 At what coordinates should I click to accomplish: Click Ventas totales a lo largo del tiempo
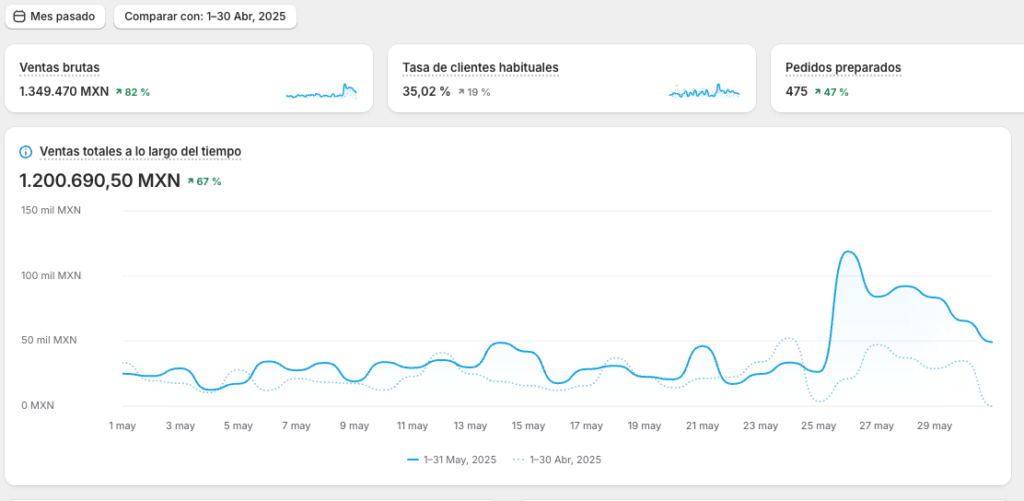click(x=140, y=152)
